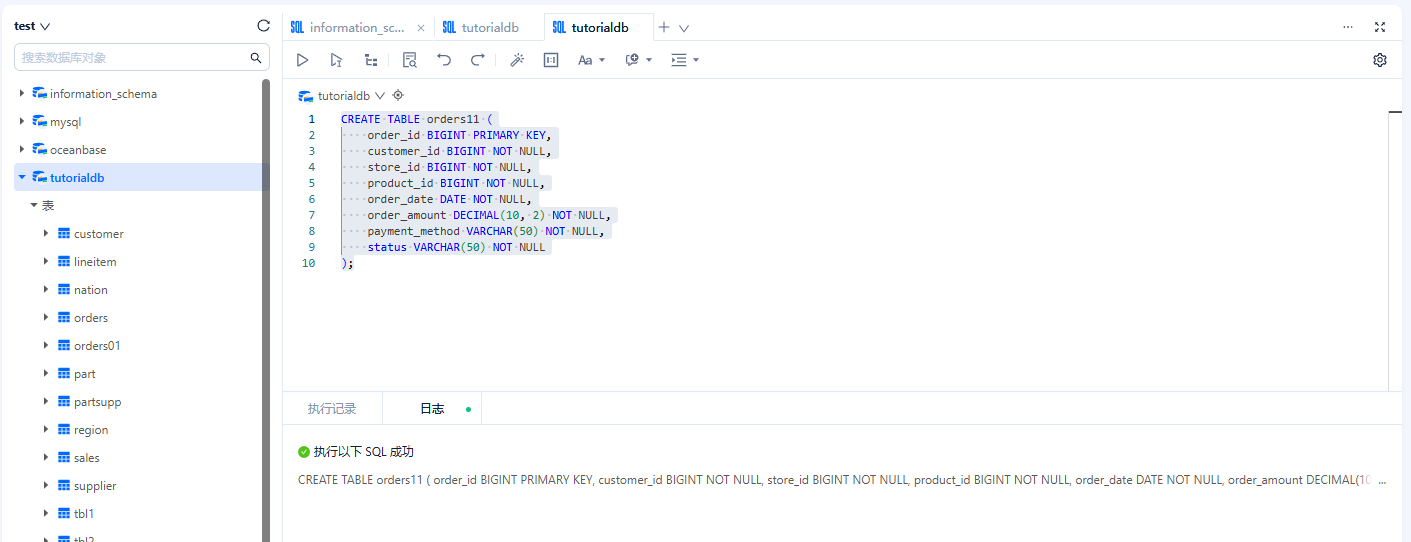Open the 执行记录 tab

332,409
